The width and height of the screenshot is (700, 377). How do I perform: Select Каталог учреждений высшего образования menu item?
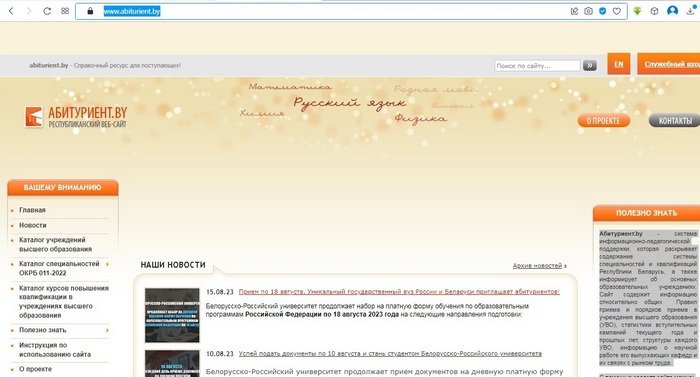55,244
